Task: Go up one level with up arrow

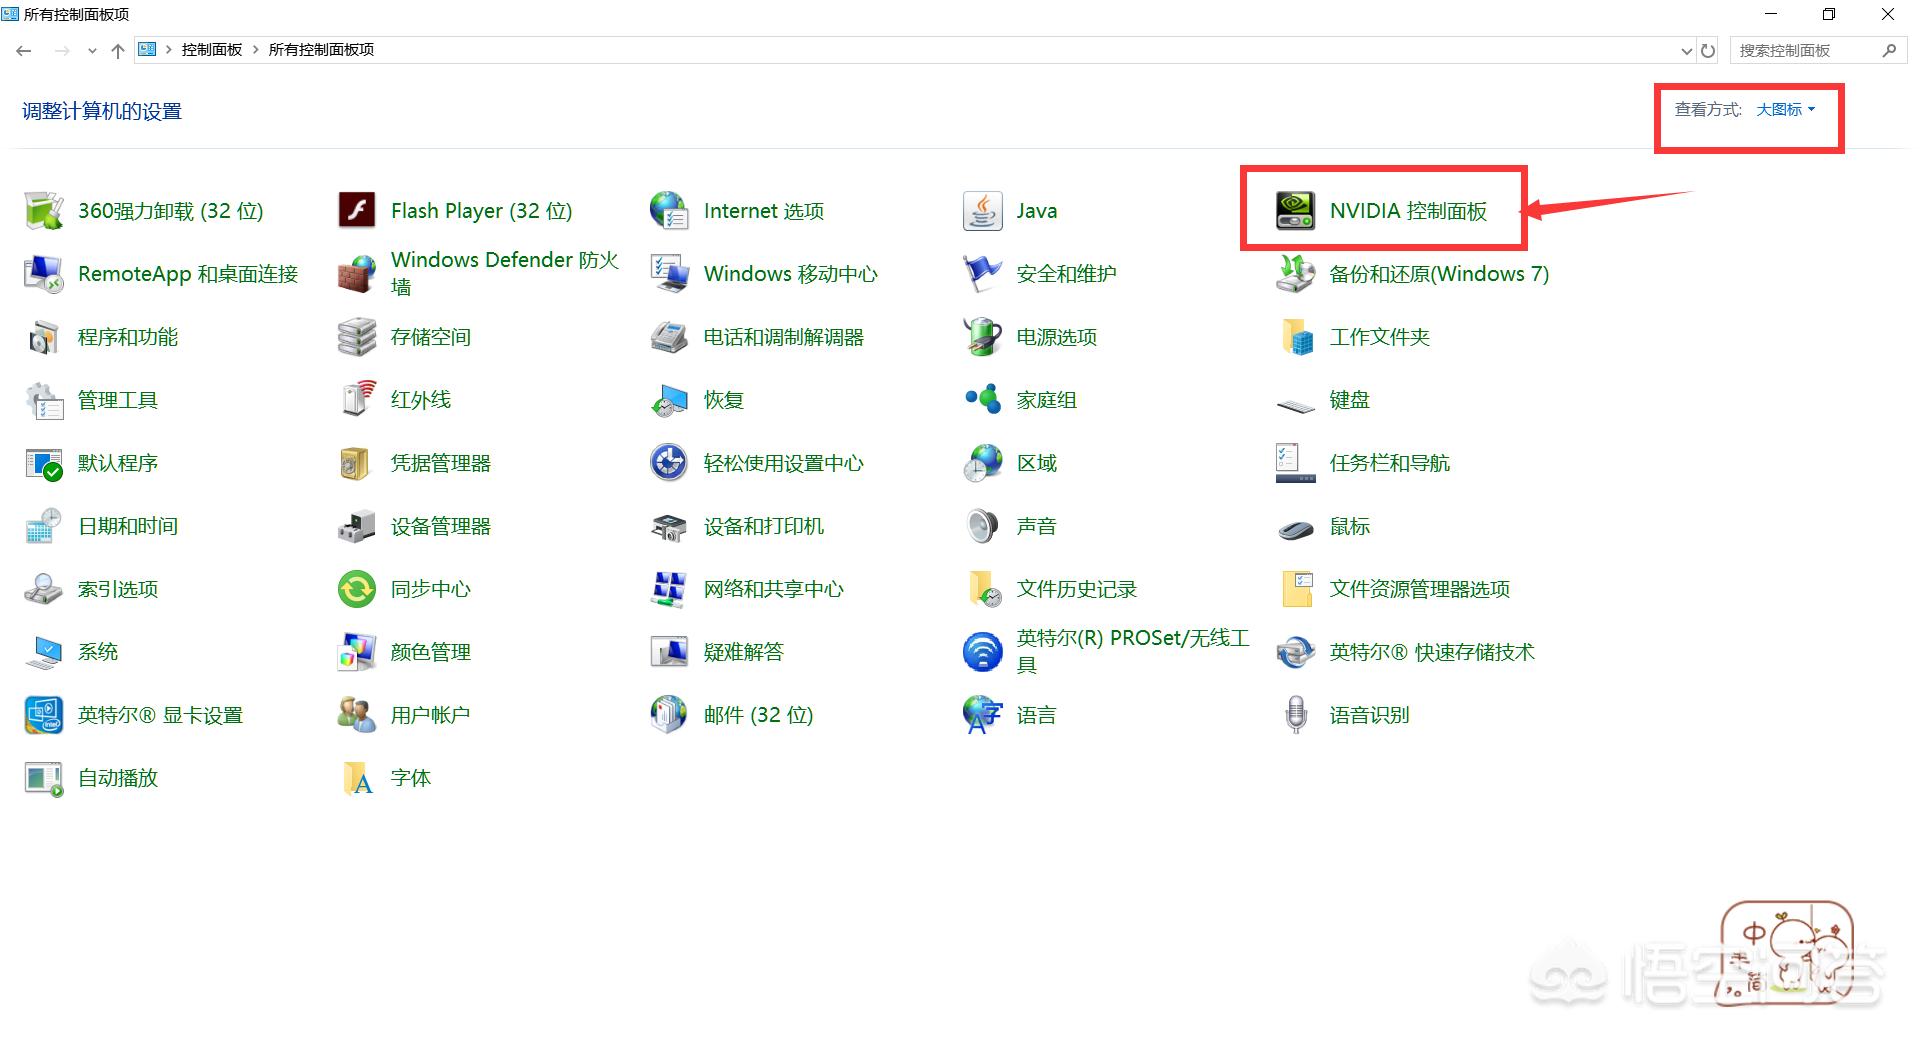Action: (118, 50)
